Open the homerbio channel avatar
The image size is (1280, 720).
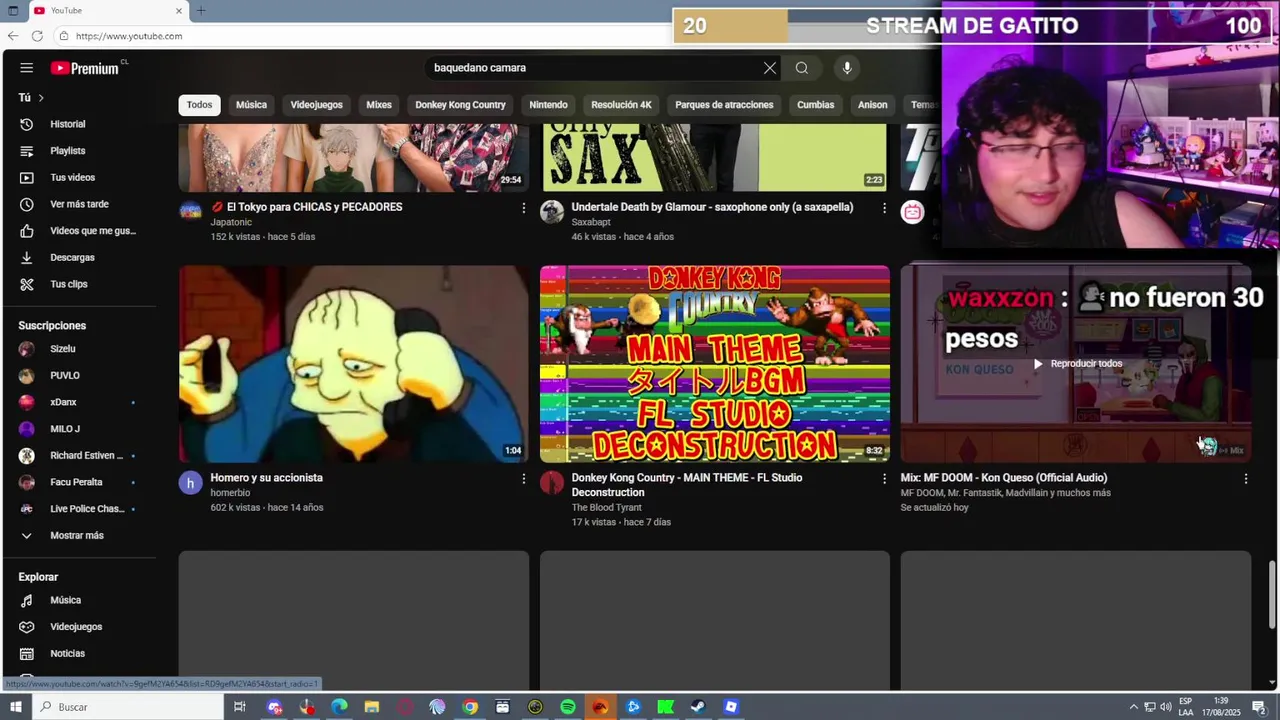coord(190,483)
